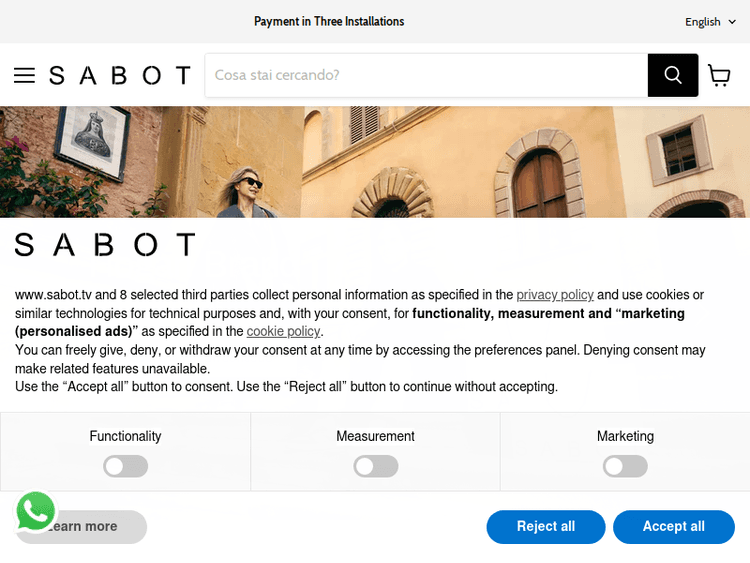Viewport: 750px width, 563px height.
Task: Select the Payment in Three Installations banner
Action: 329,21
